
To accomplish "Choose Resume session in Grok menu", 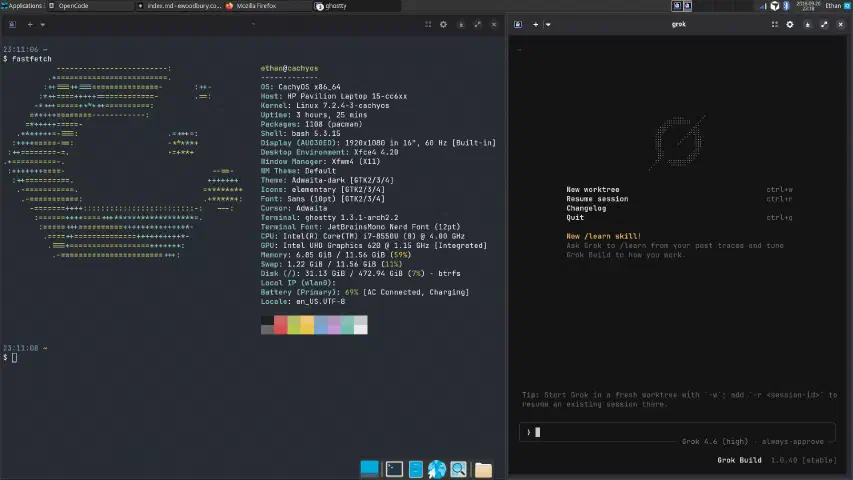I will click(x=597, y=199).
